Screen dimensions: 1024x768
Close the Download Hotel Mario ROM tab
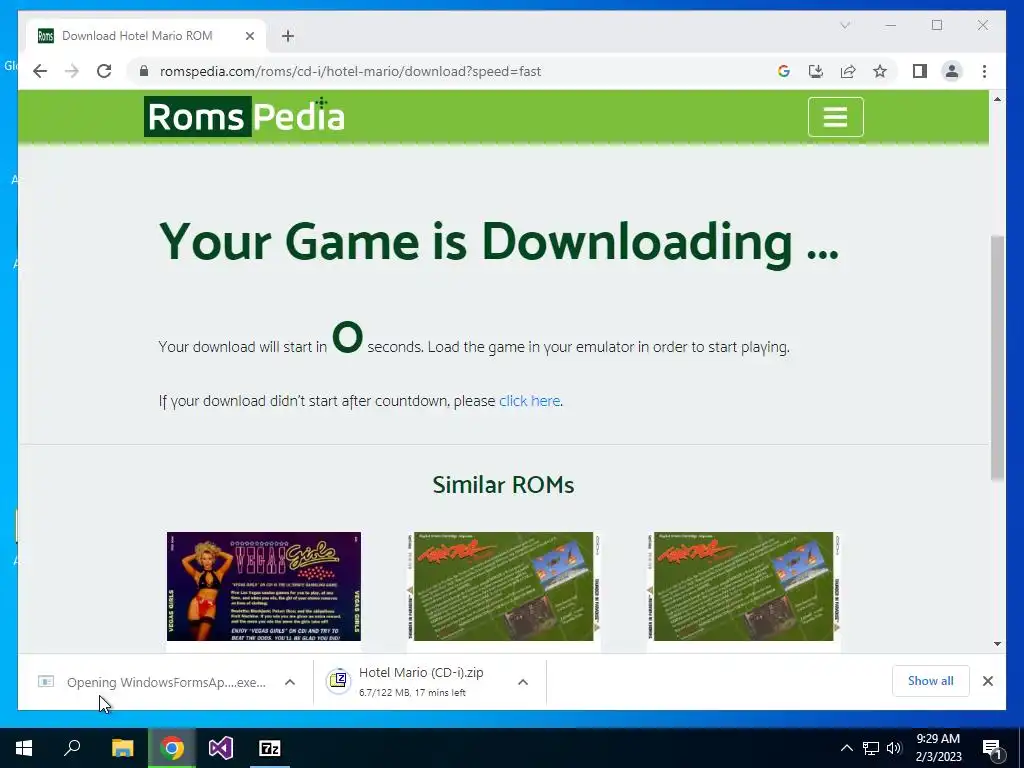(249, 36)
